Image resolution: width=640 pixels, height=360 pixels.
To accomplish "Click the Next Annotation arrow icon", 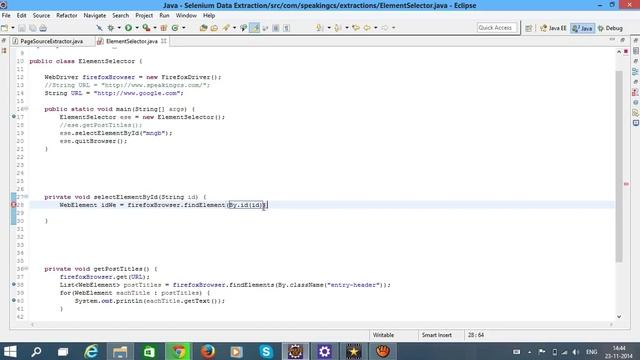I will pos(319,28).
